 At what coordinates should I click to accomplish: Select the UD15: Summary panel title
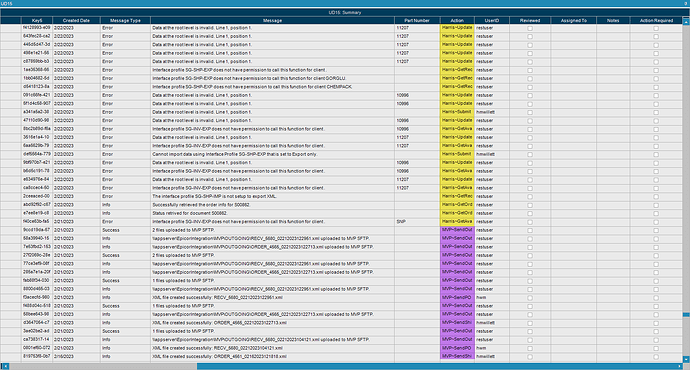coord(345,12)
